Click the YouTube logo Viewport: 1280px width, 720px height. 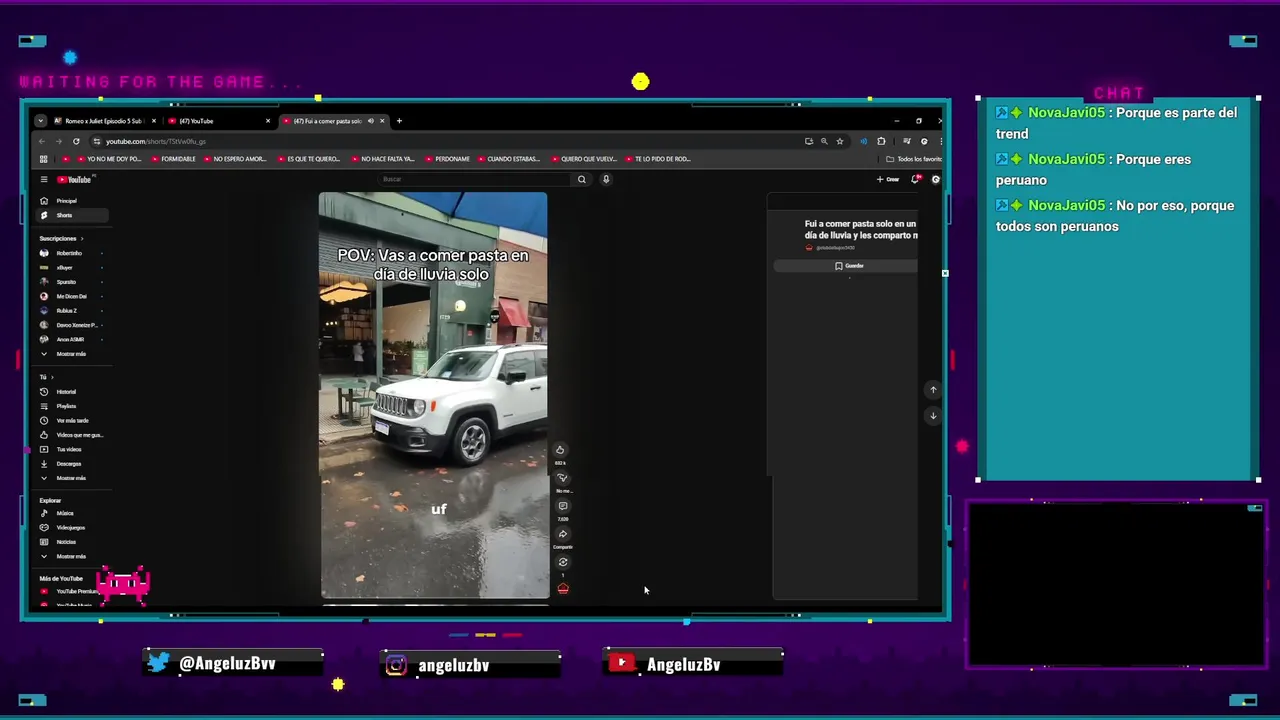click(x=74, y=179)
